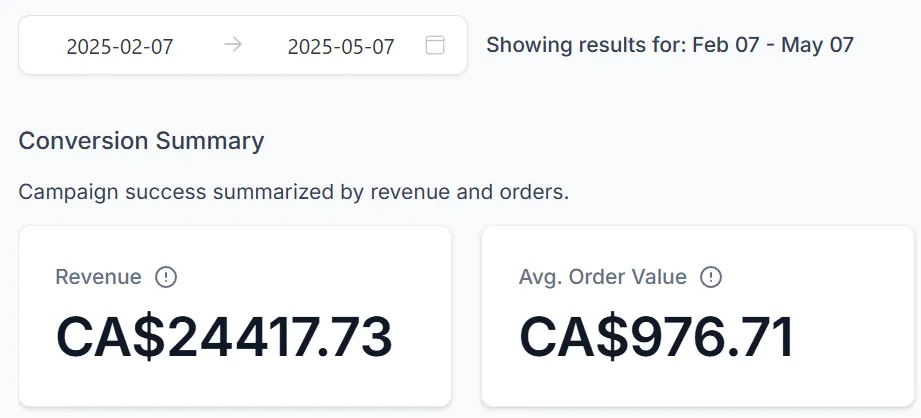Click the Conversion Summary heading
This screenshot has height=418, width=921.
point(142,141)
